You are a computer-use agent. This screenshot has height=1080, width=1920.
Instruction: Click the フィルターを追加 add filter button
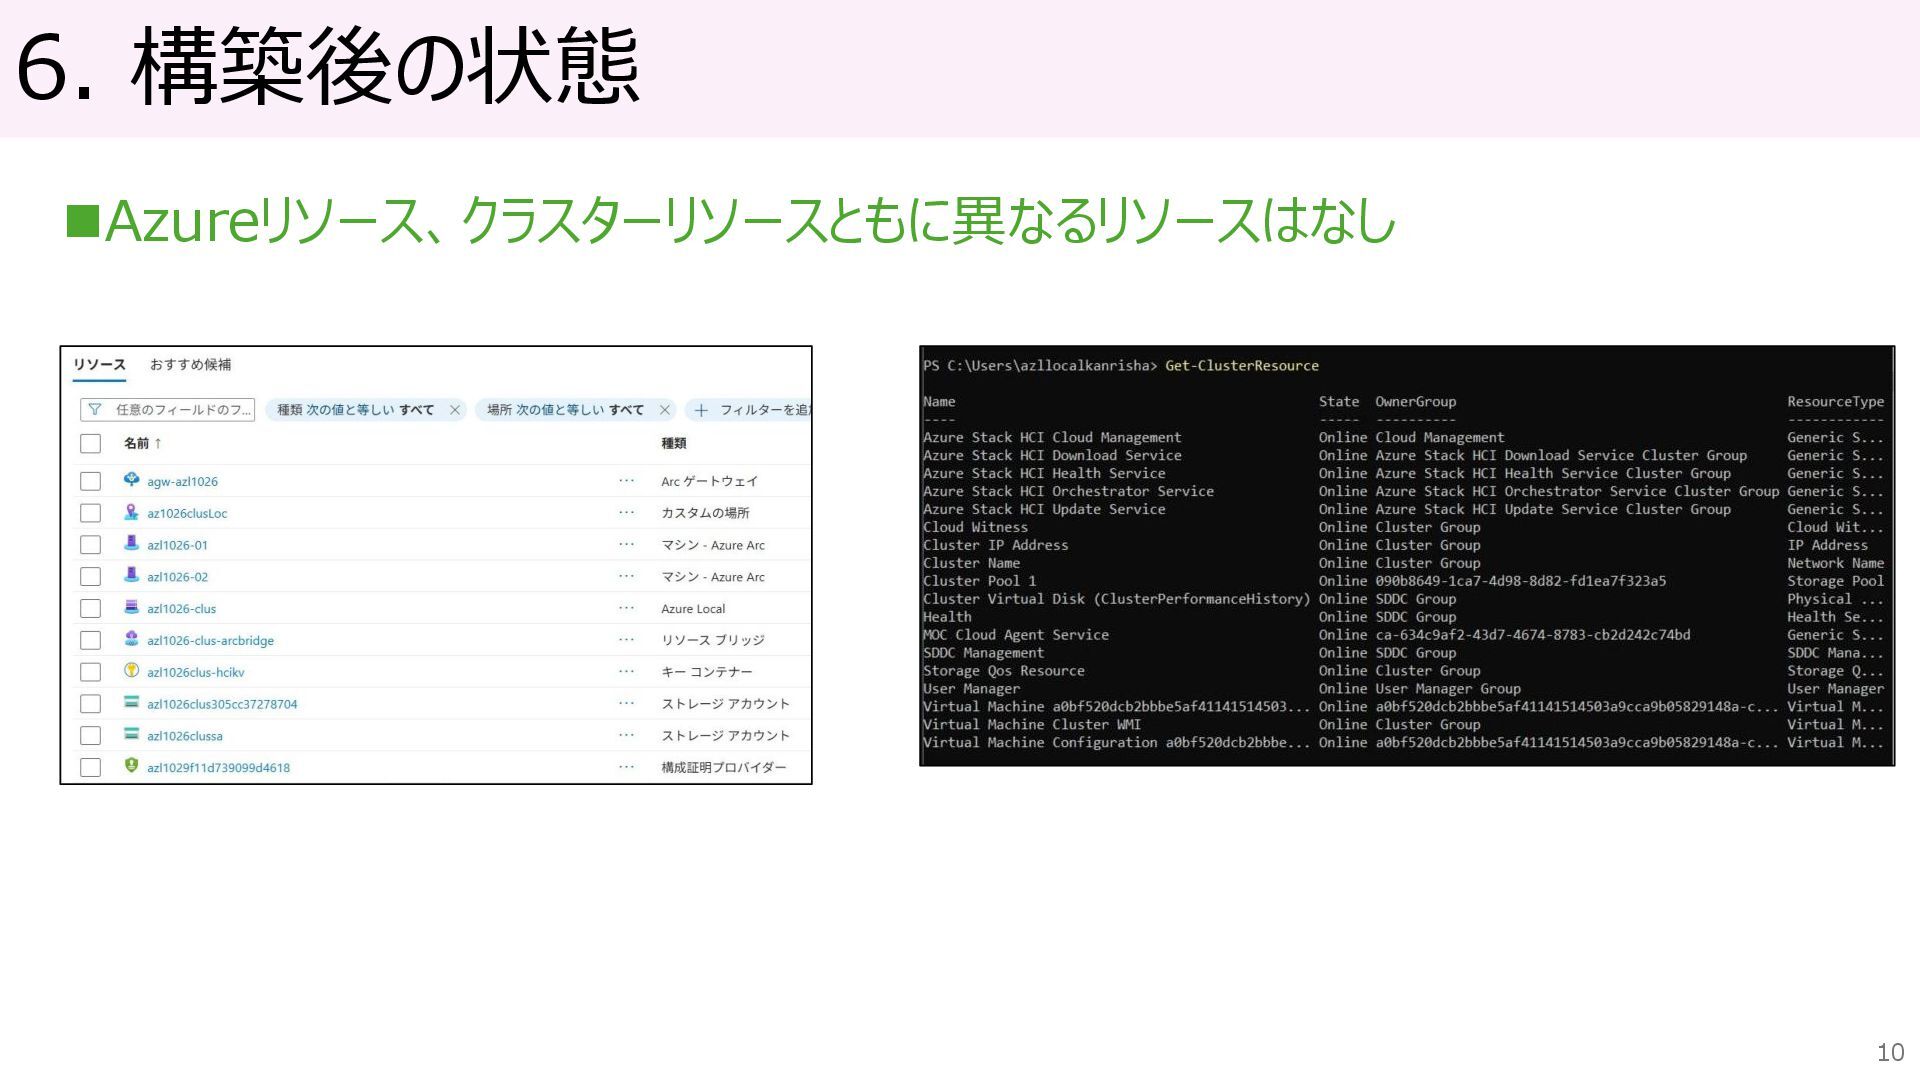(x=752, y=410)
